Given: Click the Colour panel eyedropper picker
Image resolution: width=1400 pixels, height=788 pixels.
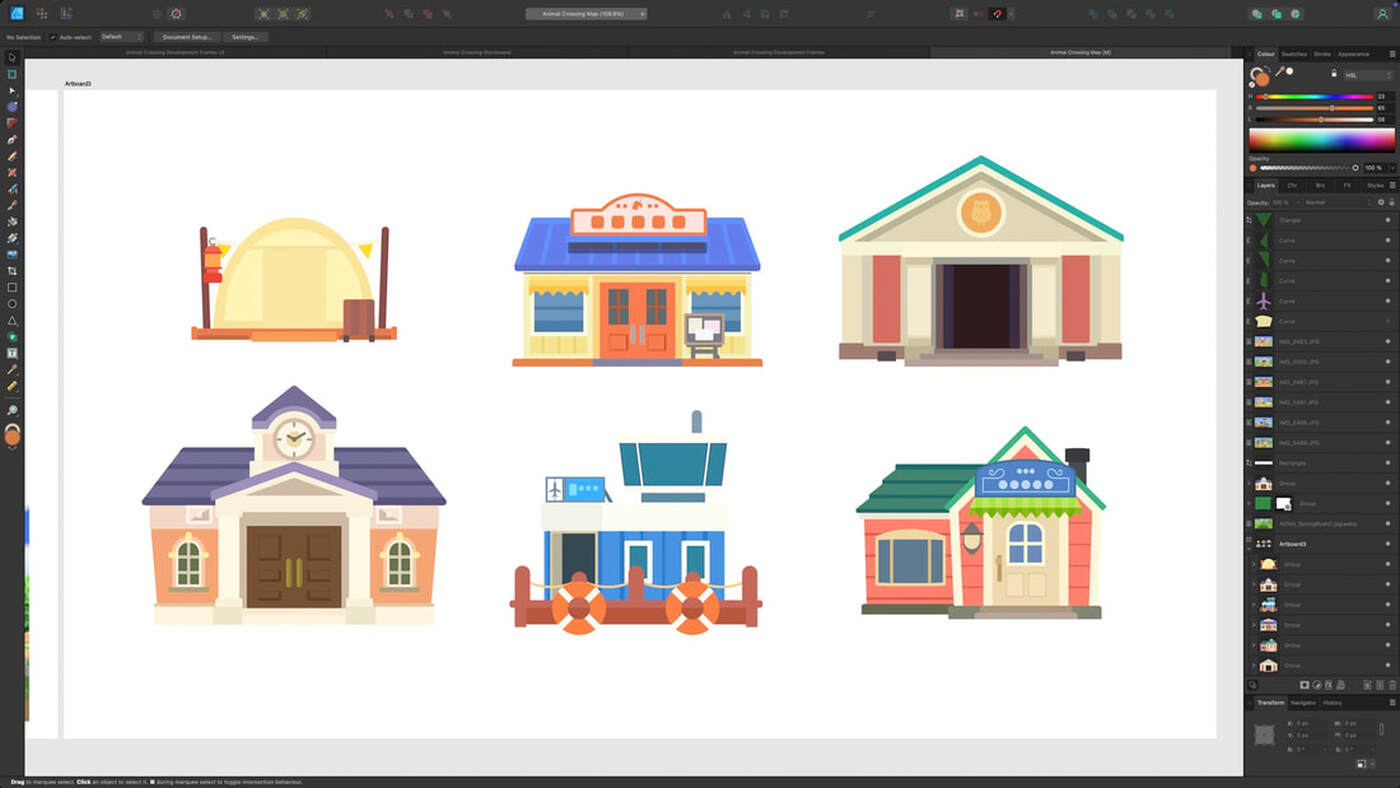Looking at the screenshot, I should coord(1281,71).
